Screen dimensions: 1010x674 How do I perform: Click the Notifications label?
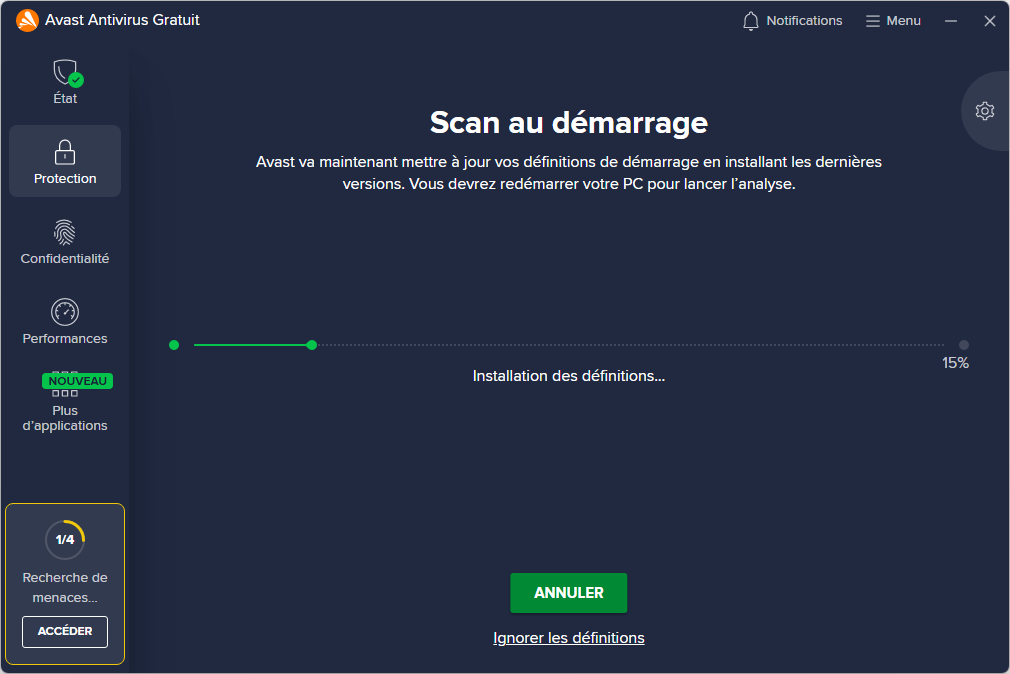tap(804, 21)
